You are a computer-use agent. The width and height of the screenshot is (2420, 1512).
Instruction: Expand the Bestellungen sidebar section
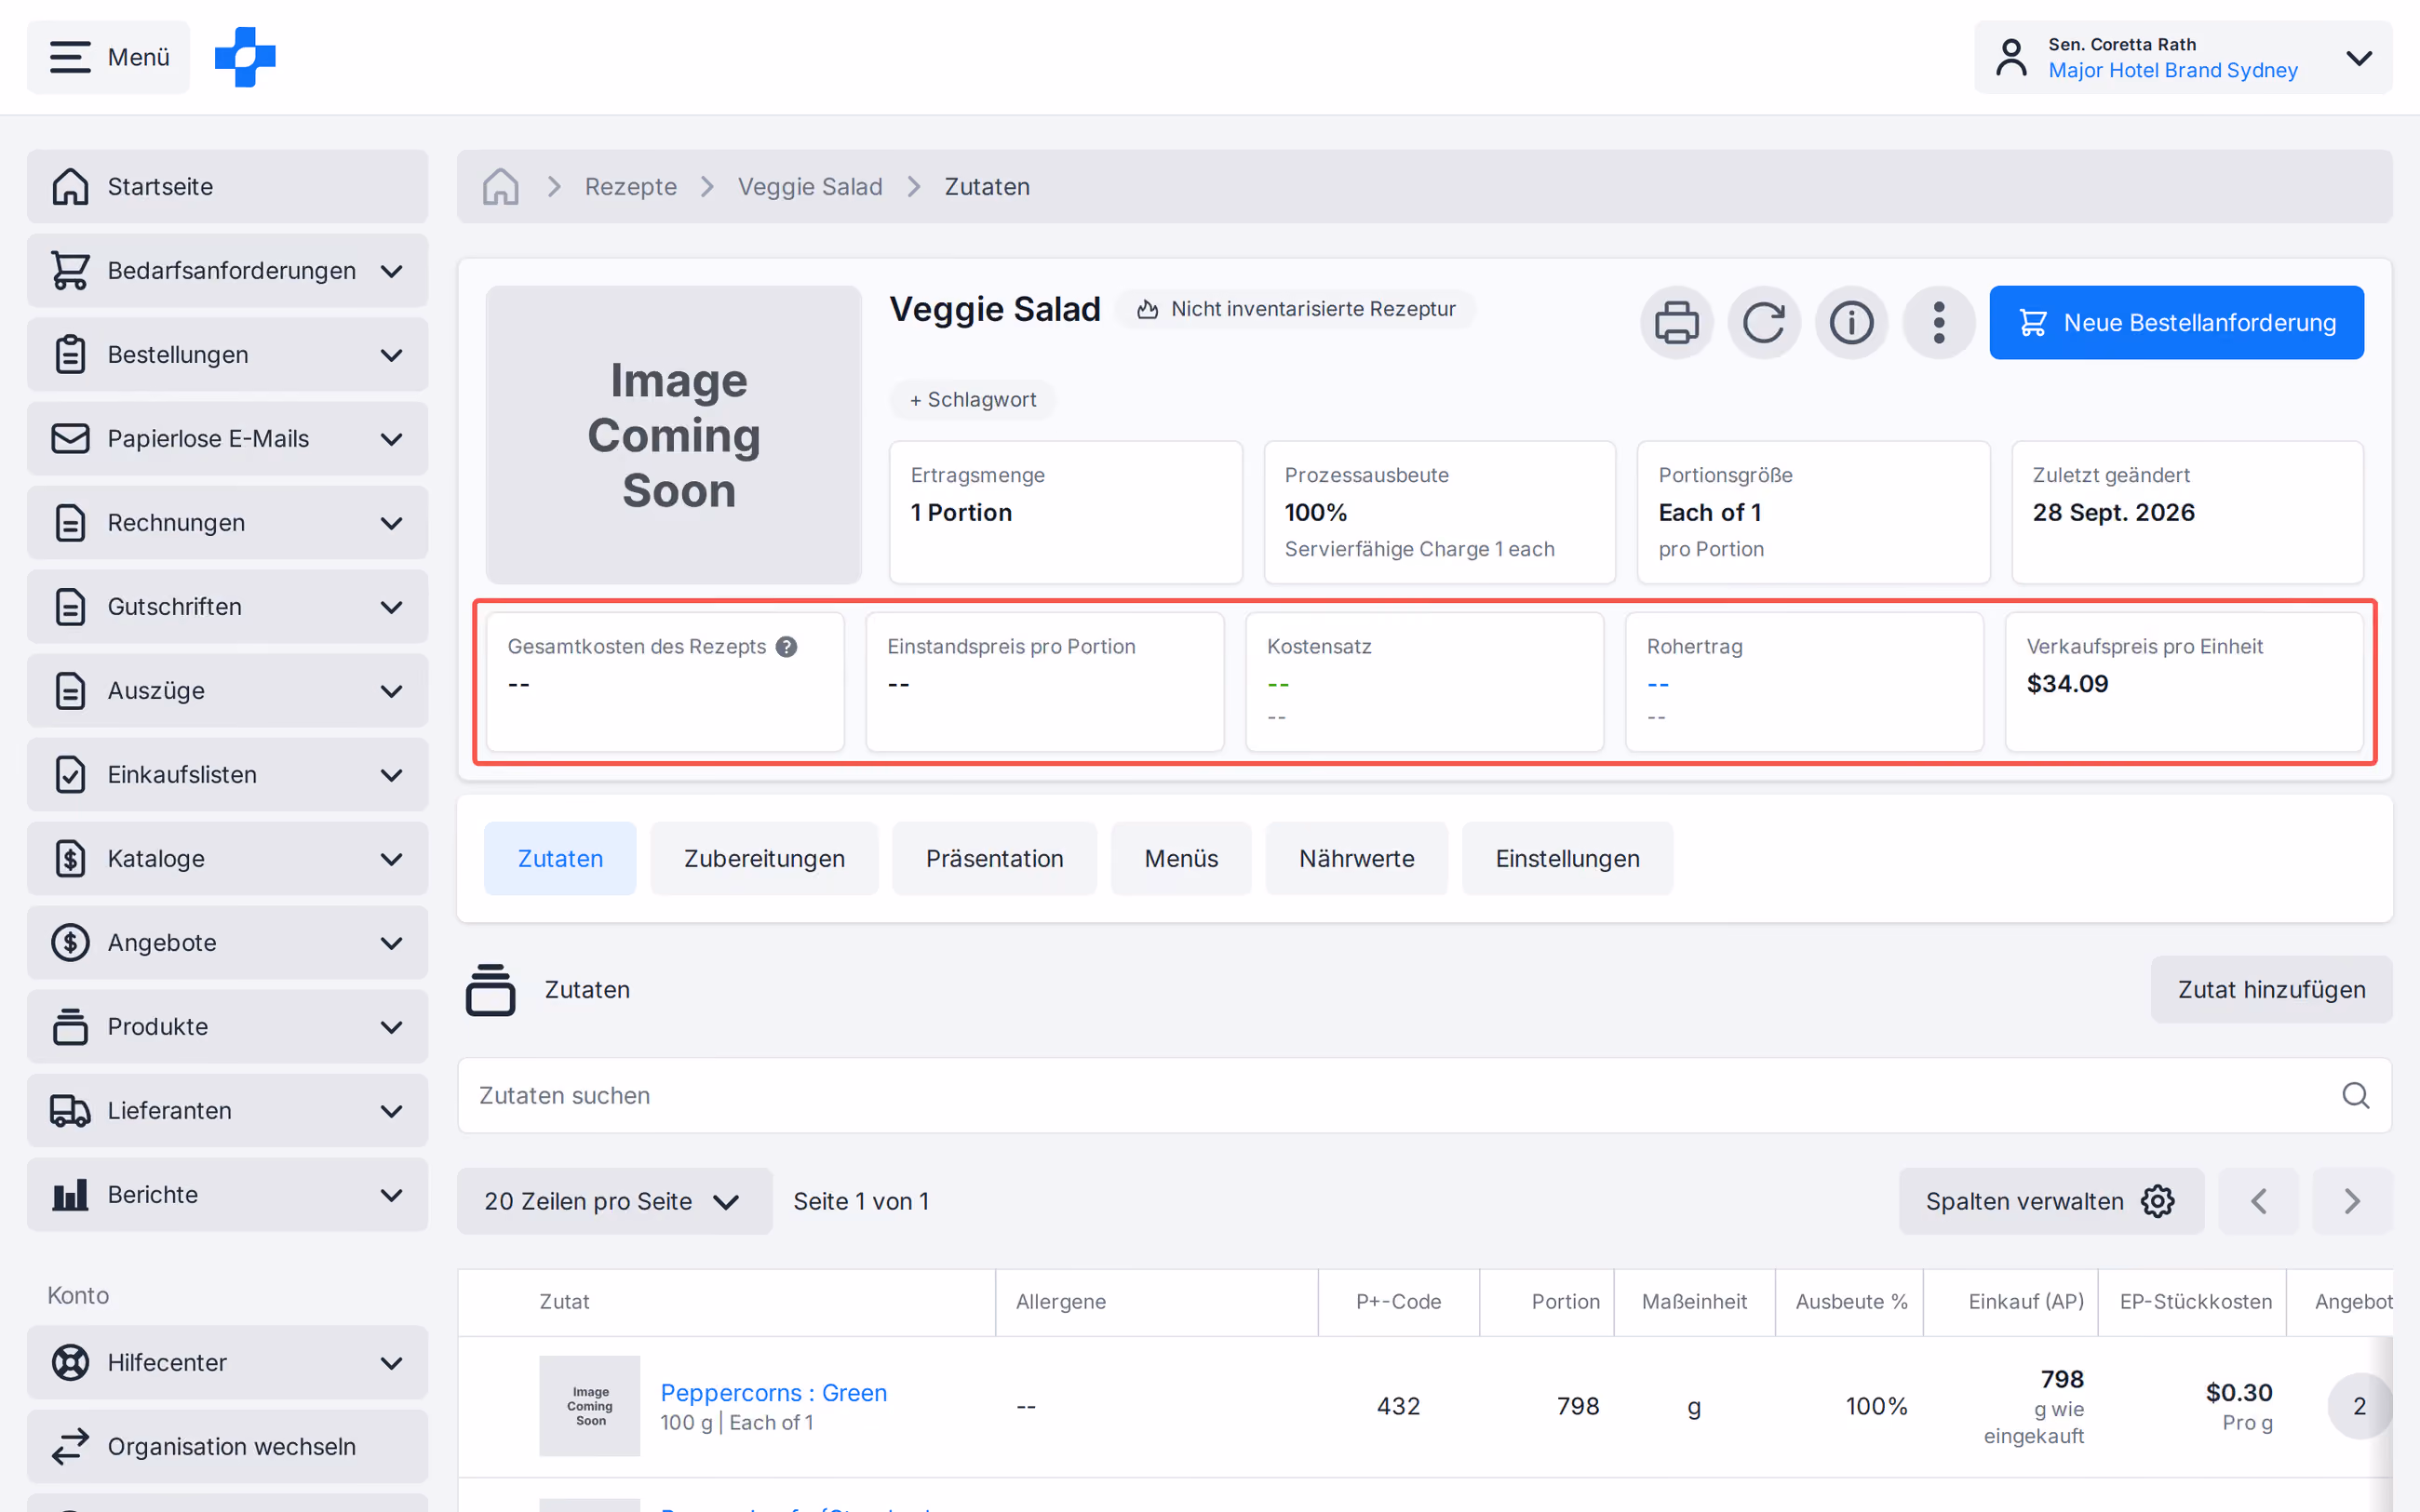227,355
